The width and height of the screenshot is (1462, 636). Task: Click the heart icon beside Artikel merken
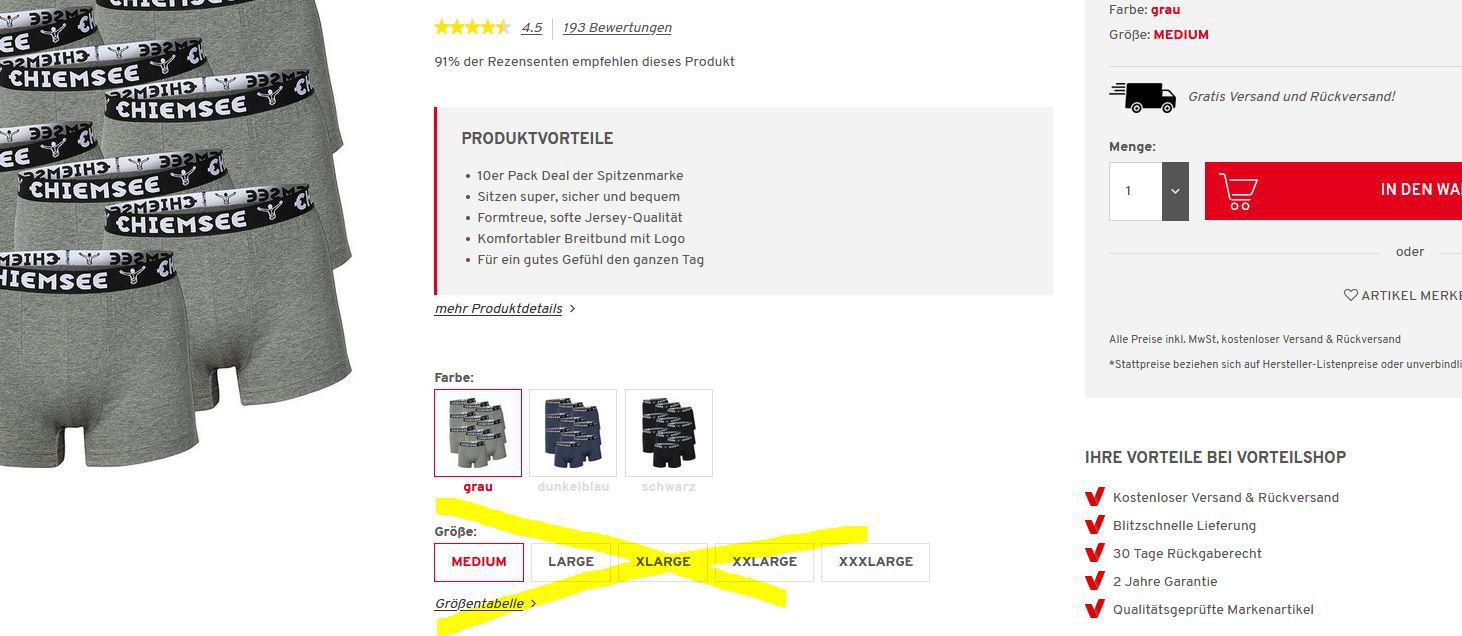click(x=1351, y=295)
